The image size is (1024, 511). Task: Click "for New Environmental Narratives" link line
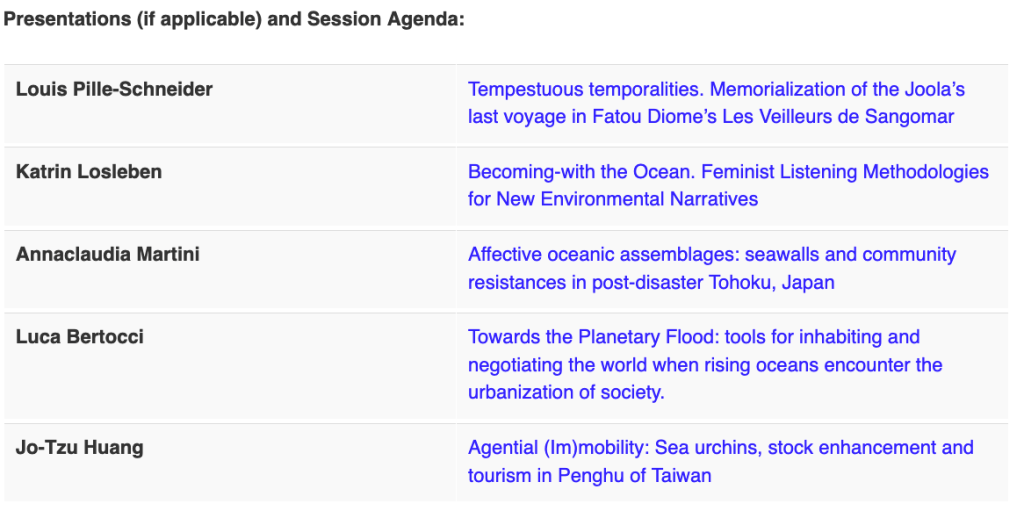pyautogui.click(x=613, y=199)
